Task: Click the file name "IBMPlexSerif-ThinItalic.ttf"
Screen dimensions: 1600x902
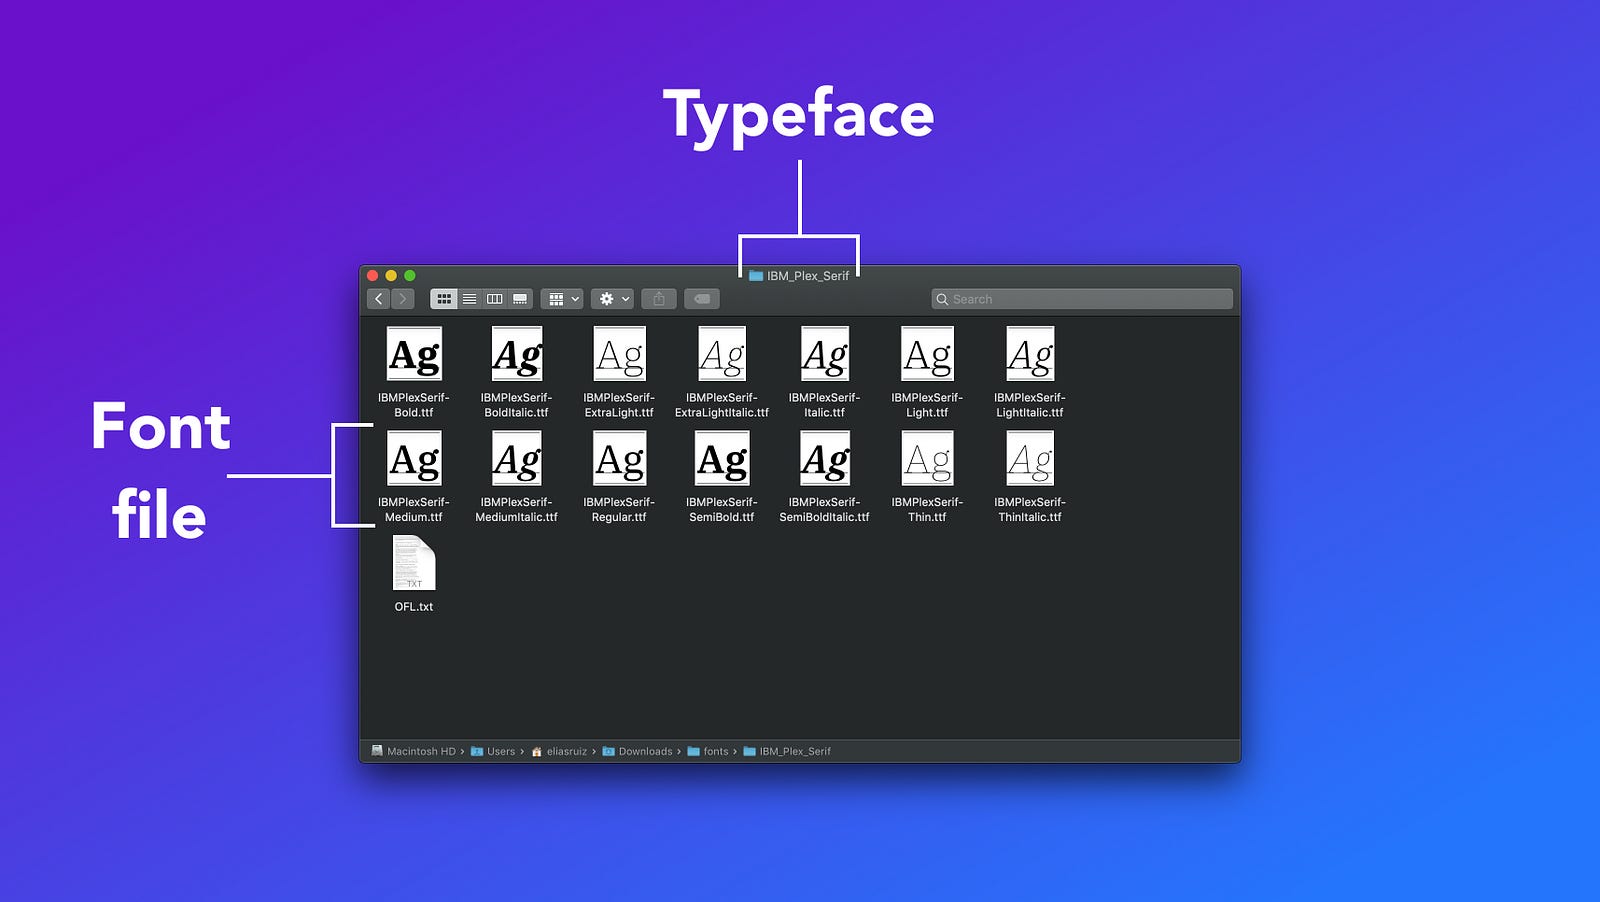Action: pos(1030,510)
